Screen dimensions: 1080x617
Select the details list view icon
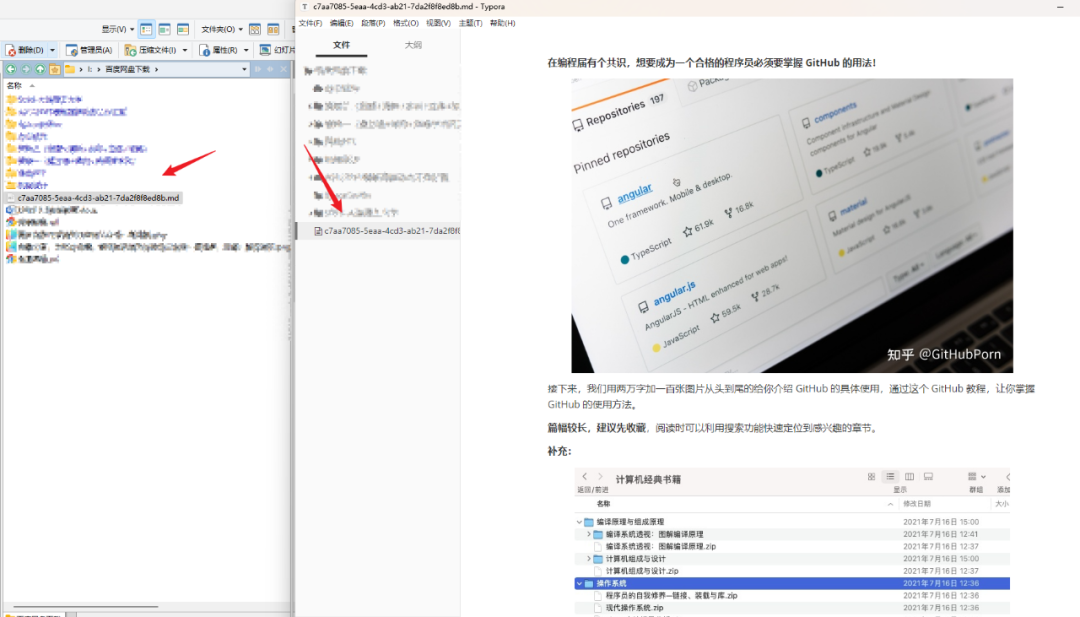(x=146, y=30)
